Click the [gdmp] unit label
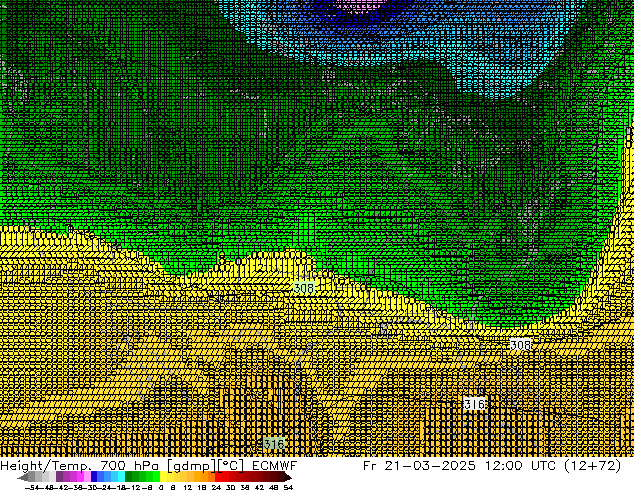The height and width of the screenshot is (490, 634). [x=191, y=466]
